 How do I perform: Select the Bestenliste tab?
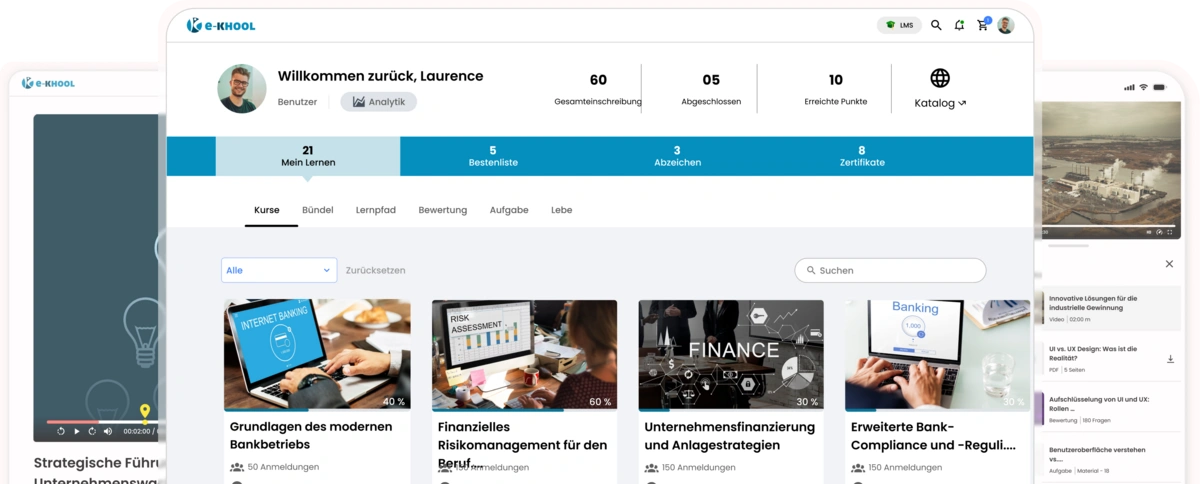tap(493, 156)
